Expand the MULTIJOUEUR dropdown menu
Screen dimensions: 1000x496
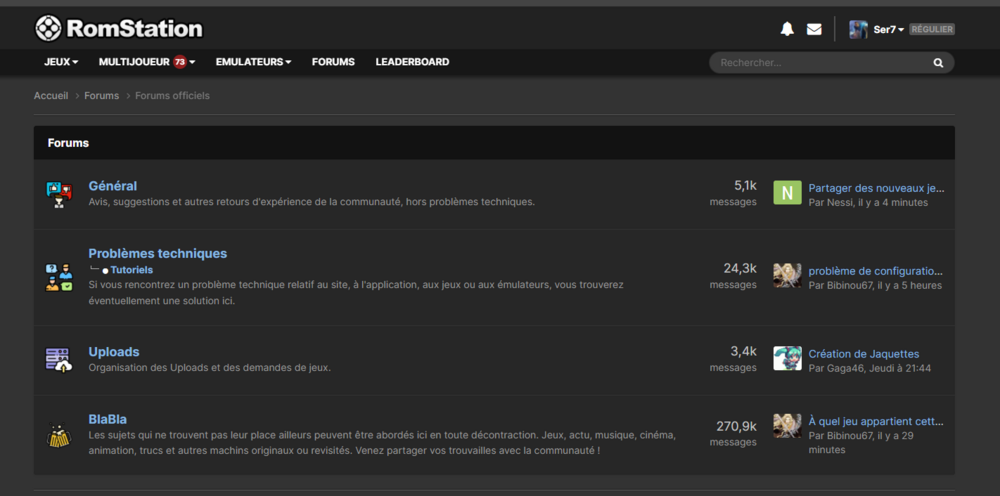tap(146, 62)
